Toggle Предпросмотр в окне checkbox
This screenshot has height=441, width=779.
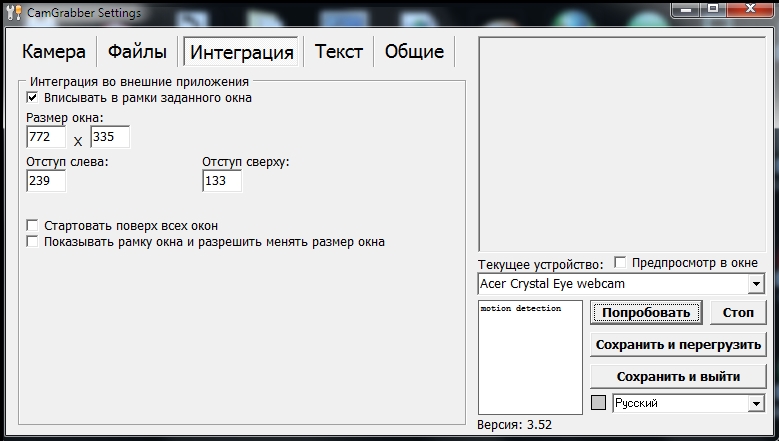[620, 262]
